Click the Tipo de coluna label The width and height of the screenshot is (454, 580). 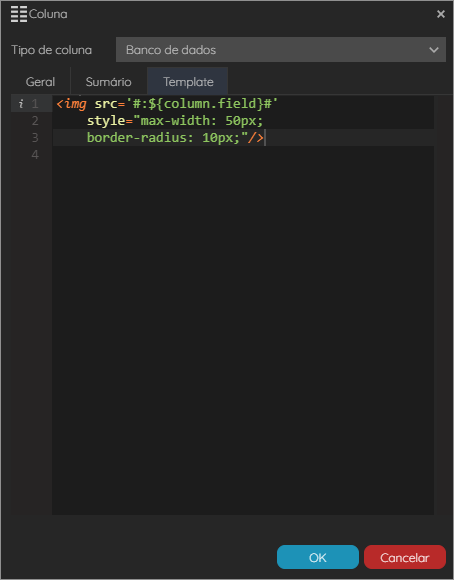(x=51, y=50)
